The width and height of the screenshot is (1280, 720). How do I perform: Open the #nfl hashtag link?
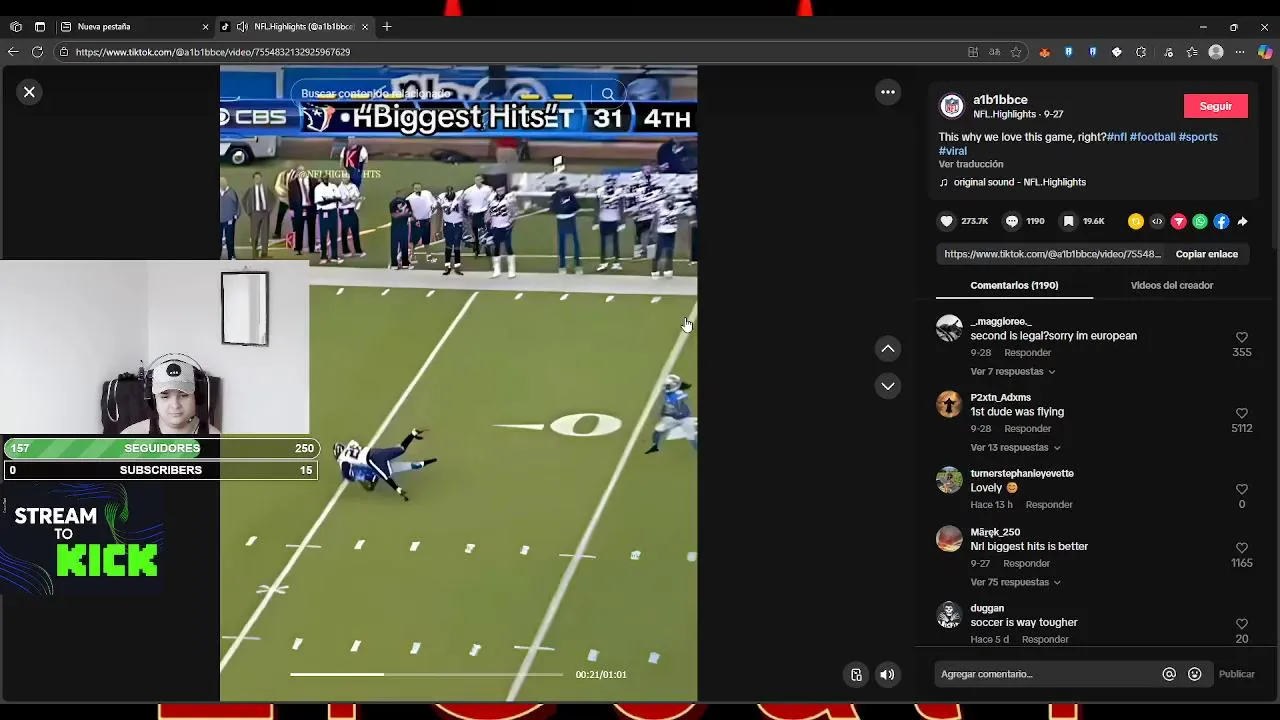coord(1117,137)
